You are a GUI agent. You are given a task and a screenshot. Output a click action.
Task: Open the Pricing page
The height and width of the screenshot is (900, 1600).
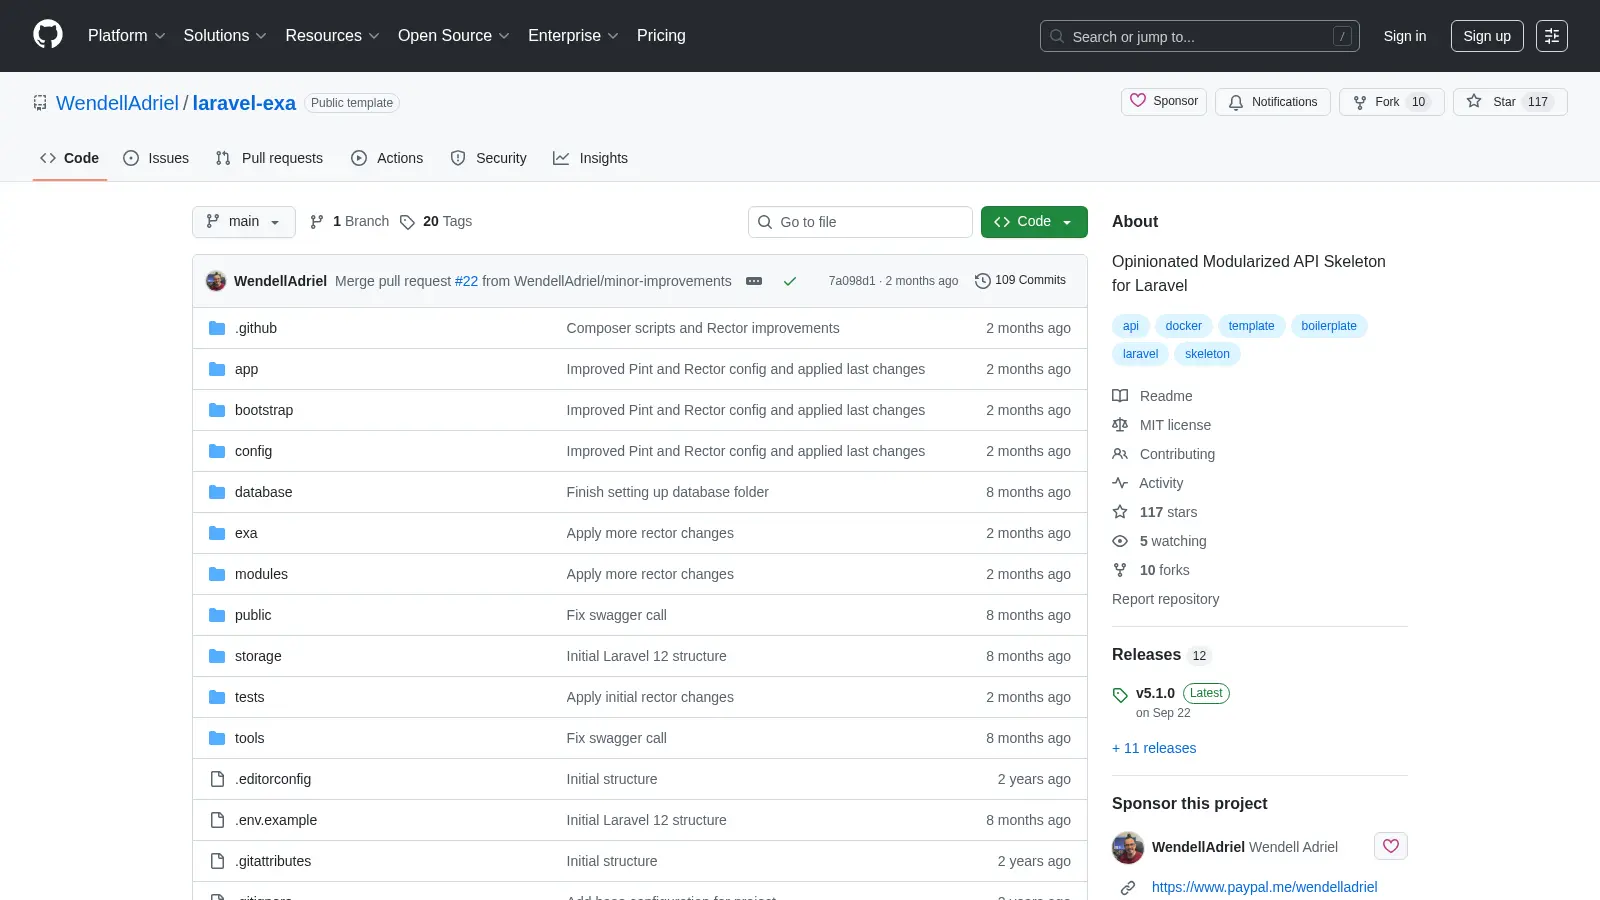click(661, 35)
